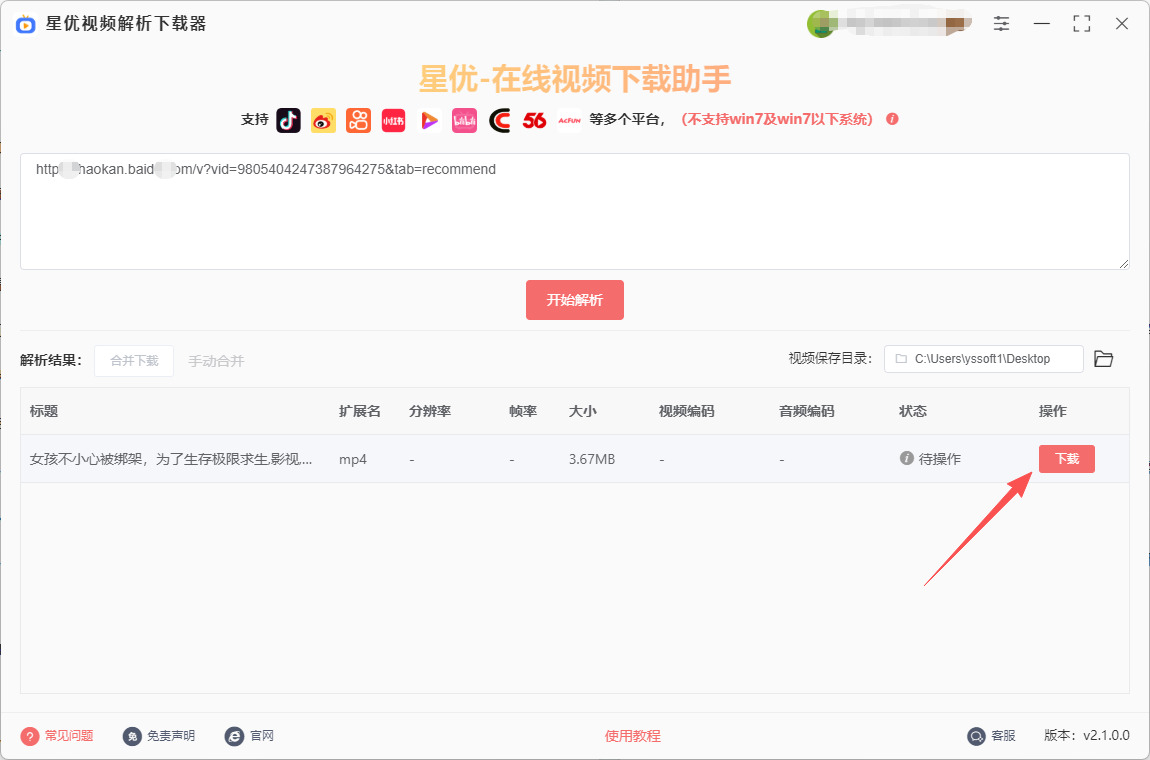Click the app logo in the title bar
This screenshot has height=760, width=1150.
[26, 24]
